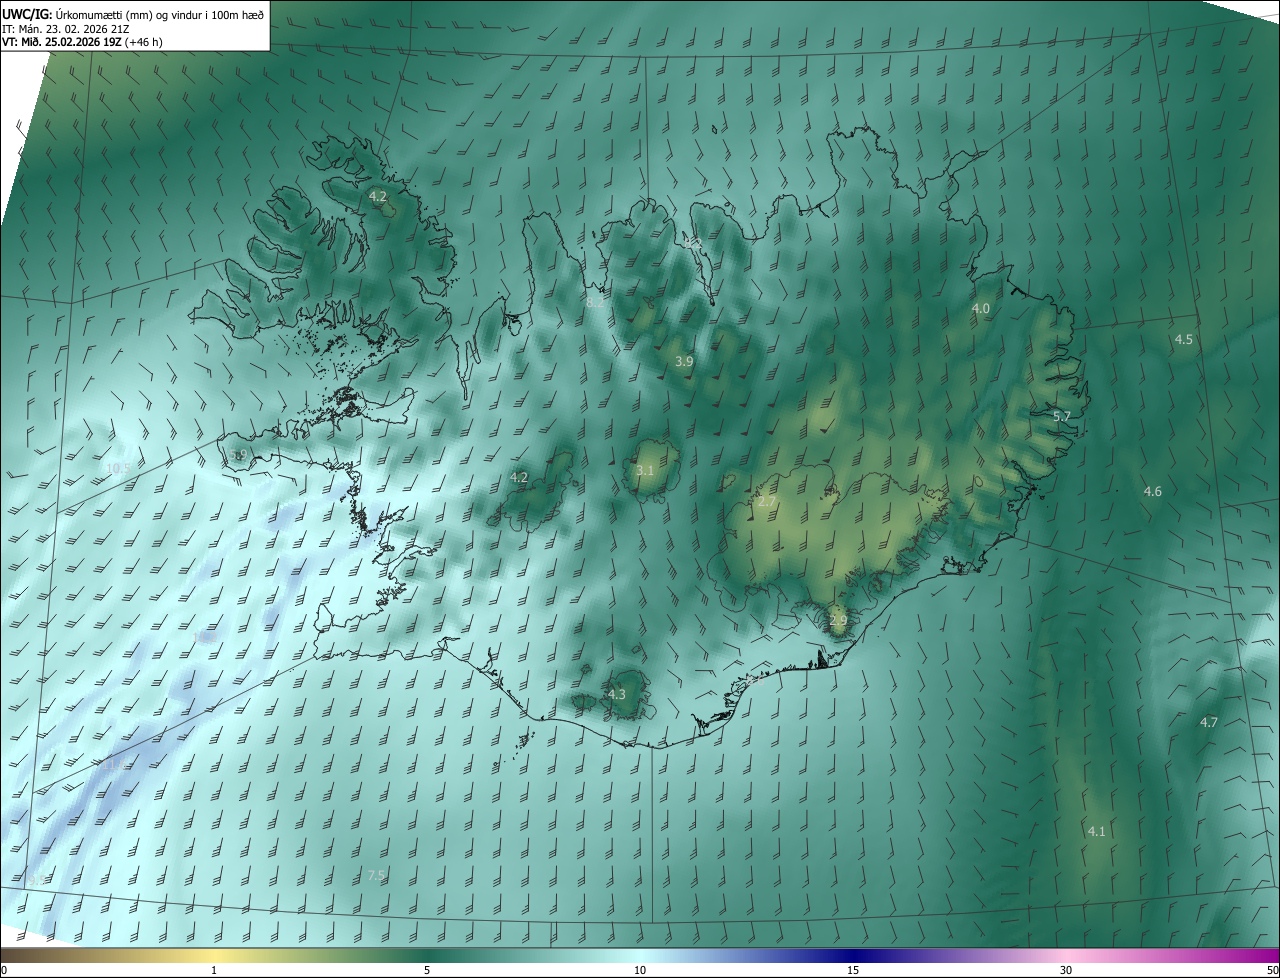Click the 'IT: Mán. 23. 02. 2026 21Z' line

tap(68, 28)
